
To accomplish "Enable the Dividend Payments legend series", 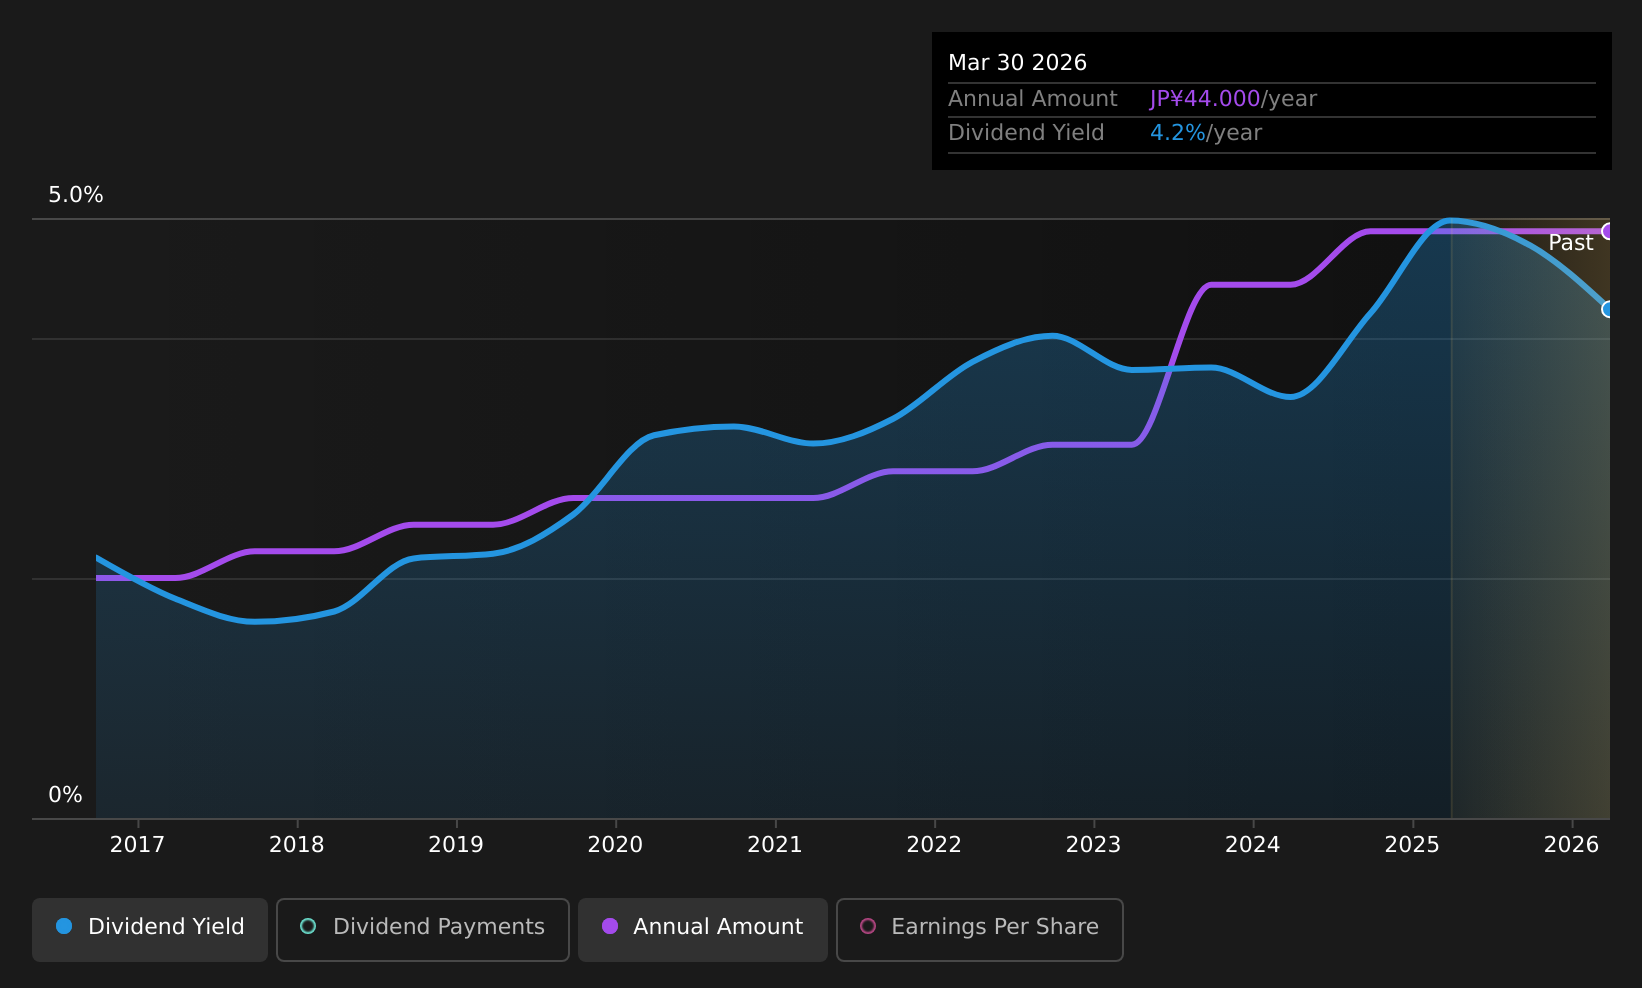I will (423, 929).
